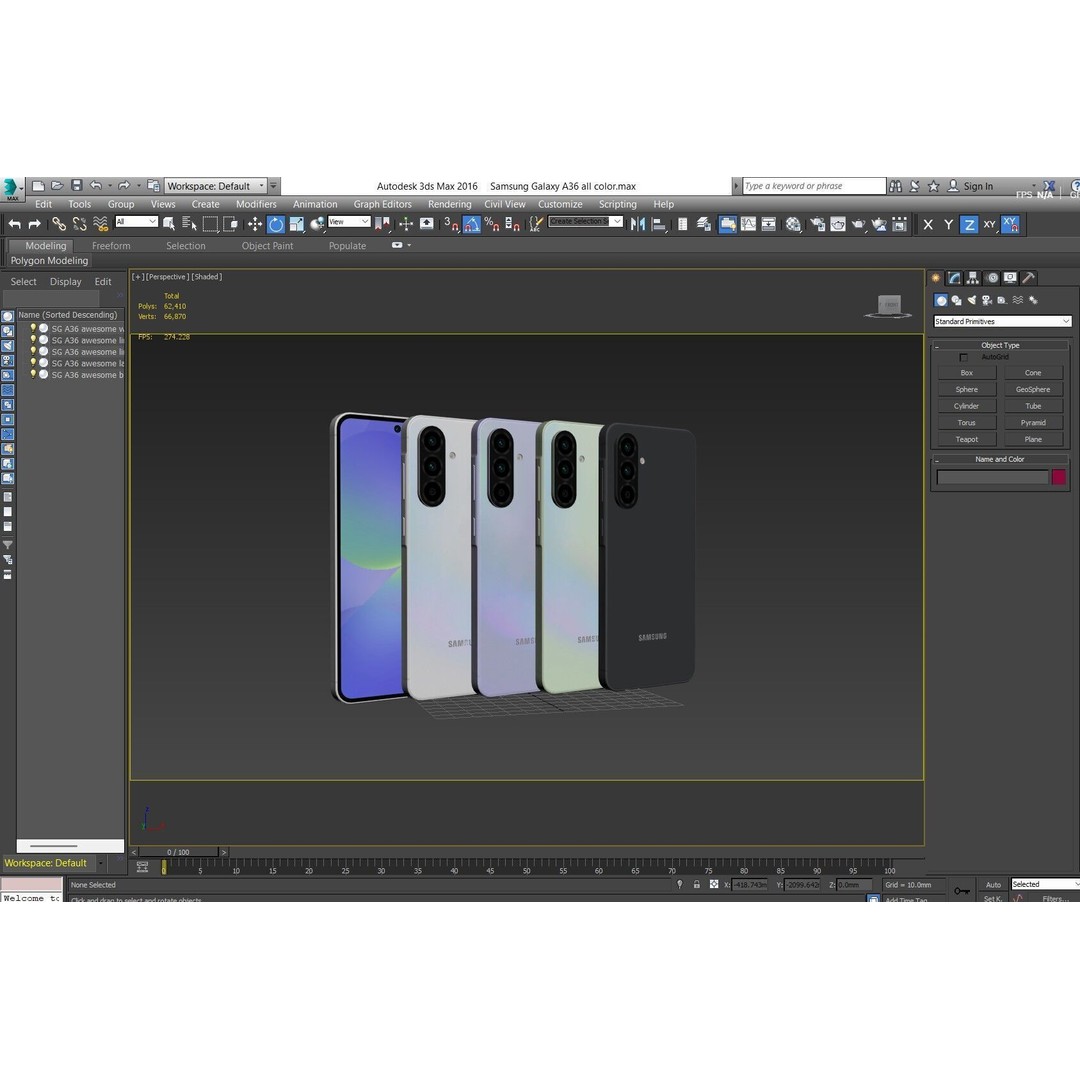This screenshot has height=1080, width=1080.
Task: Open the Modifiers menu
Action: (x=256, y=205)
